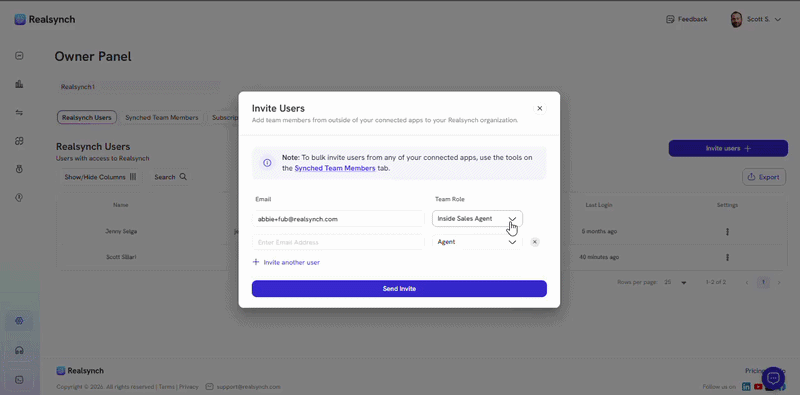
Task: Open the highlighted settings gear sidebar icon
Action: (19, 320)
